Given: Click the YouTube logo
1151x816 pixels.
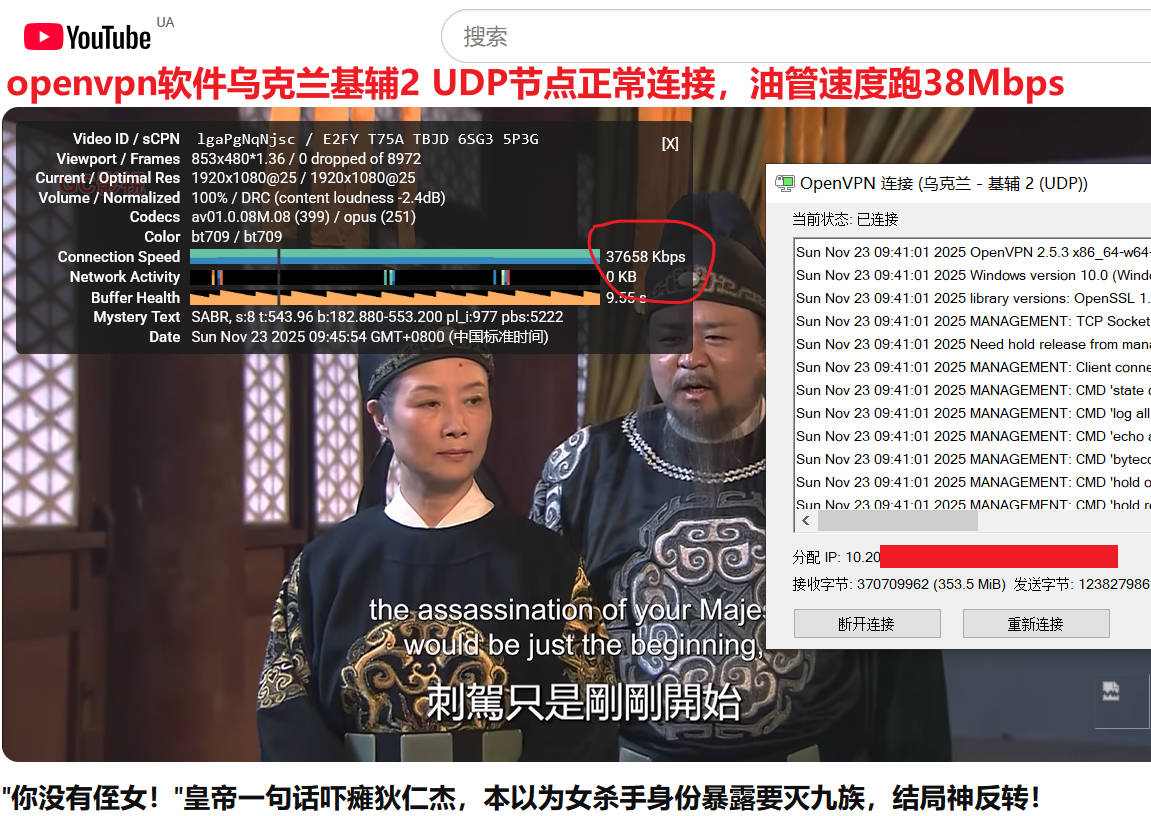Looking at the screenshot, I should [x=88, y=37].
